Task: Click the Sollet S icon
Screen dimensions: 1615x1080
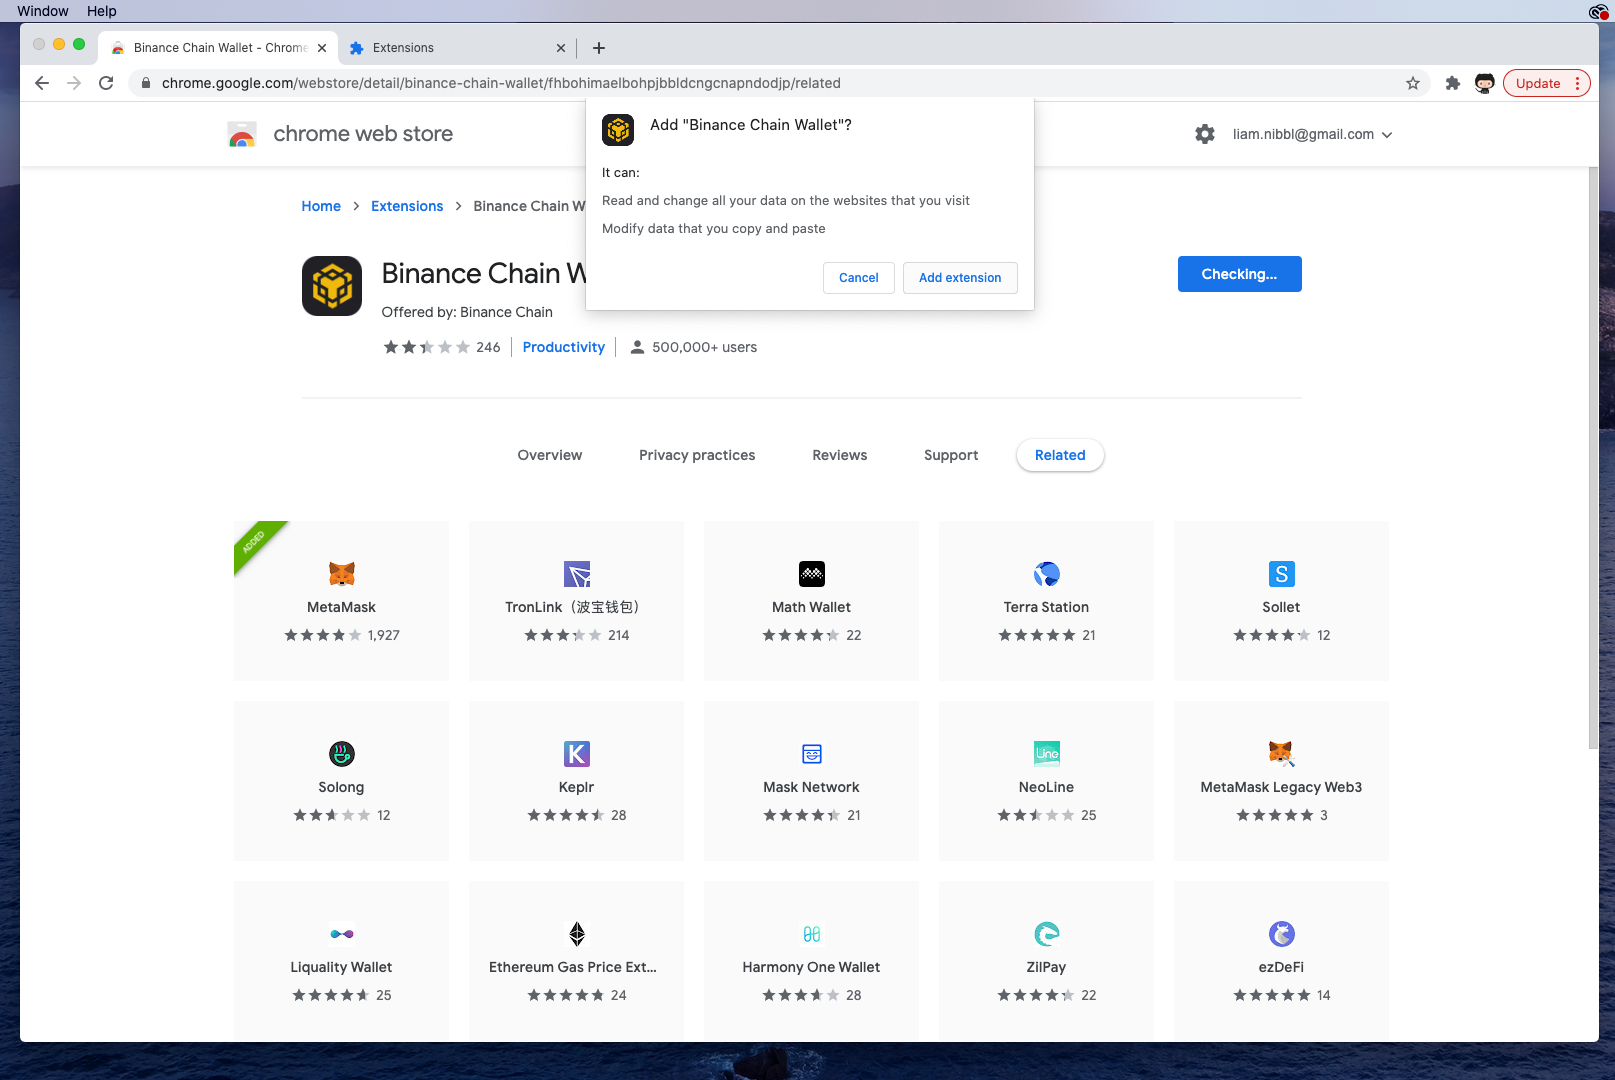Action: pos(1281,574)
